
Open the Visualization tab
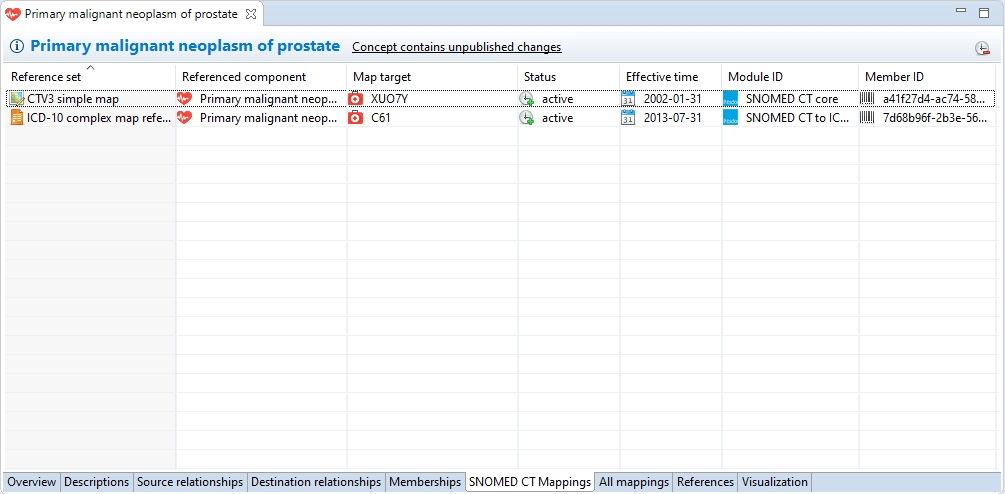click(x=775, y=482)
